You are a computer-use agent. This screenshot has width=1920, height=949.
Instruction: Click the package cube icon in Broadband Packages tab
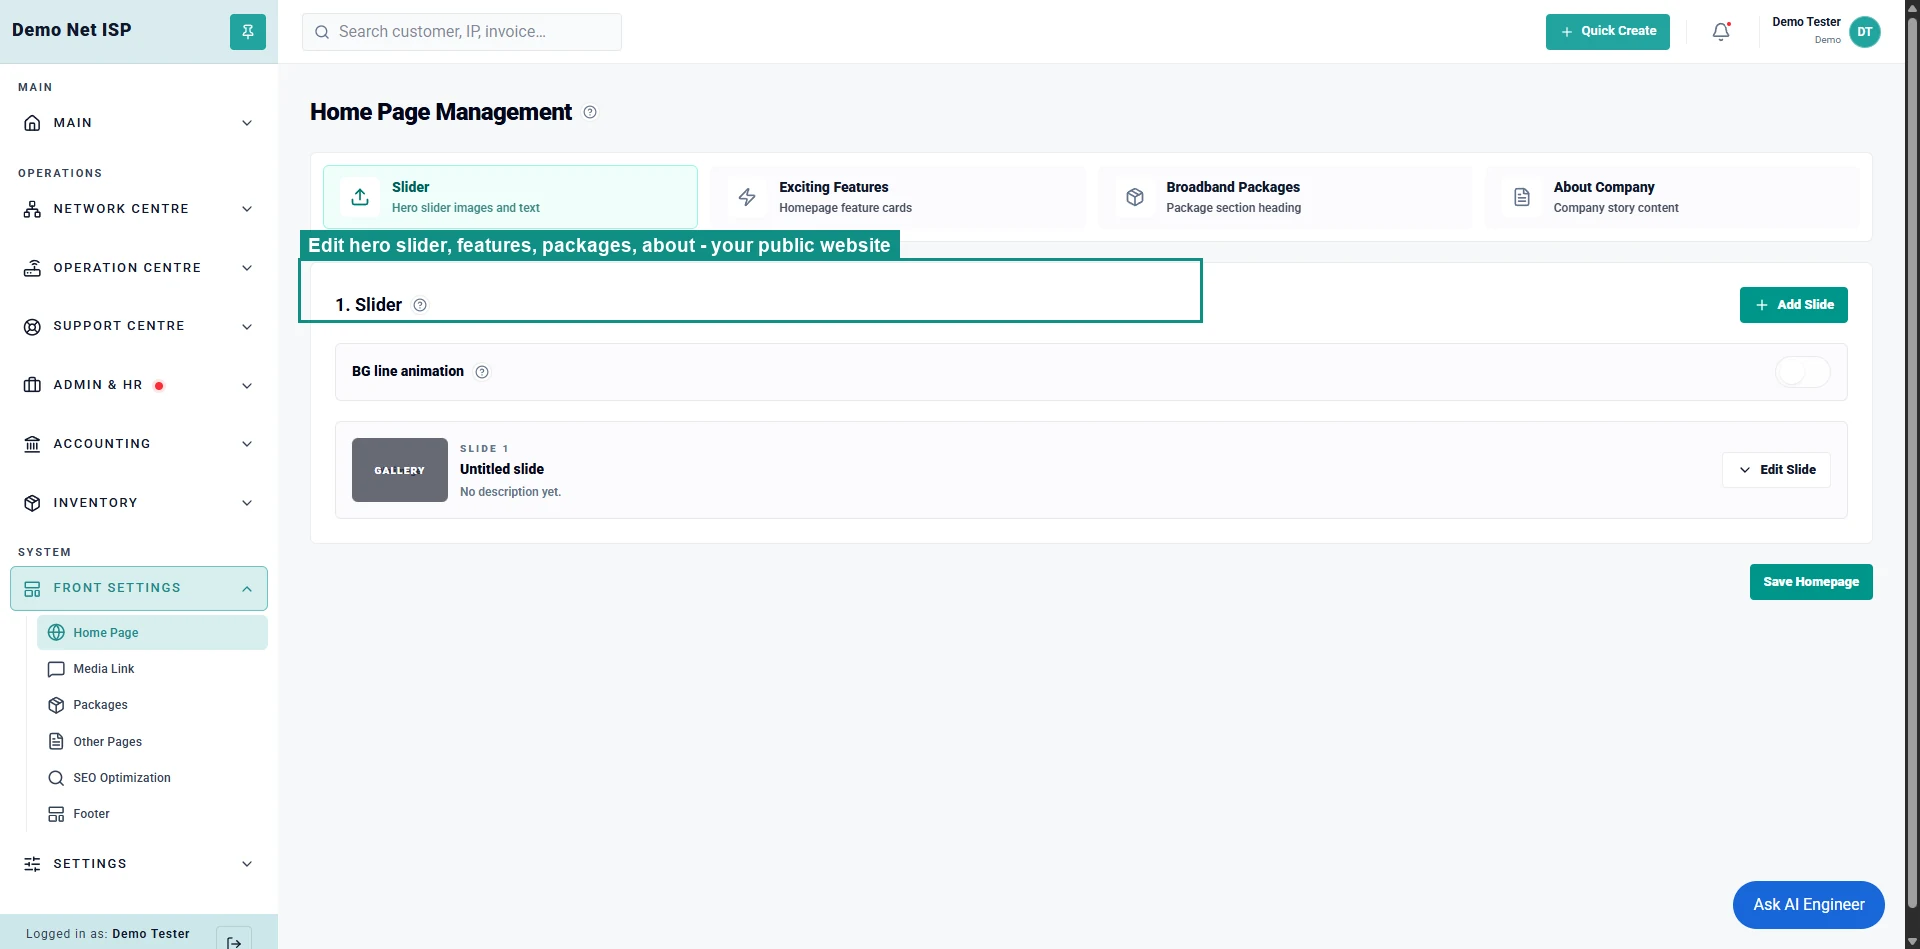pos(1135,197)
